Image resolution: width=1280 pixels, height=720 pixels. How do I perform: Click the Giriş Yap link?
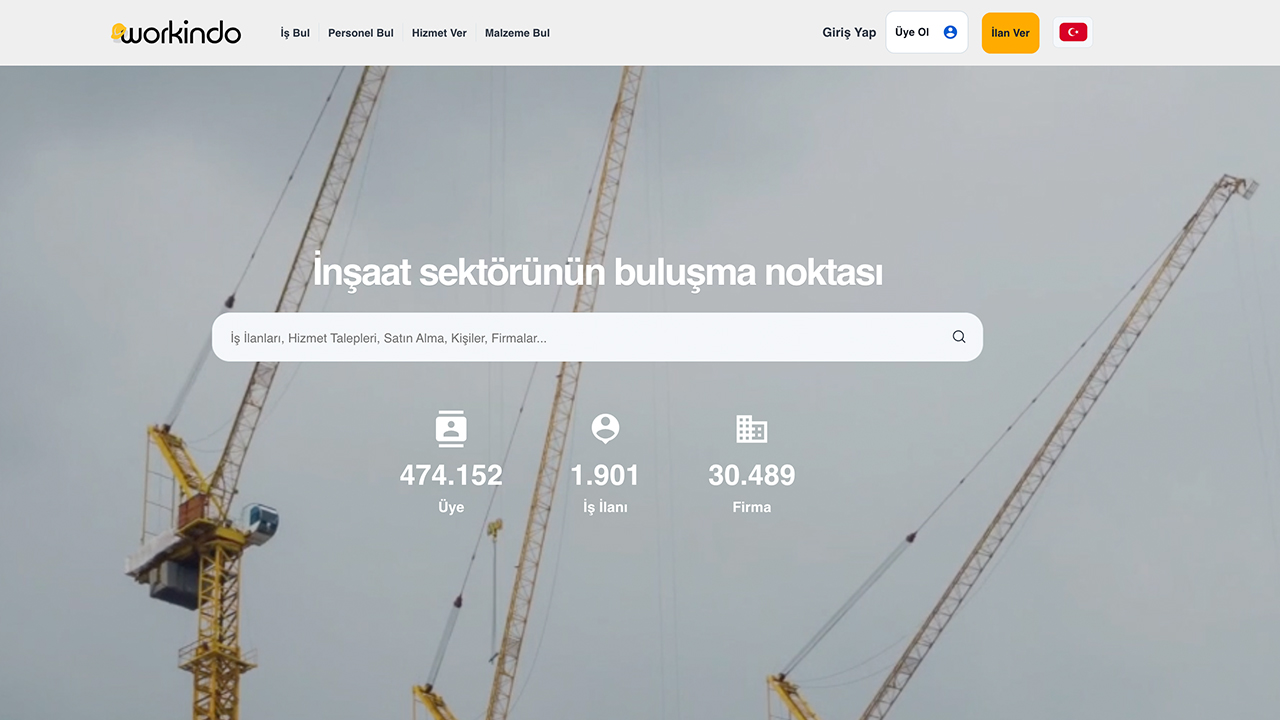point(849,33)
